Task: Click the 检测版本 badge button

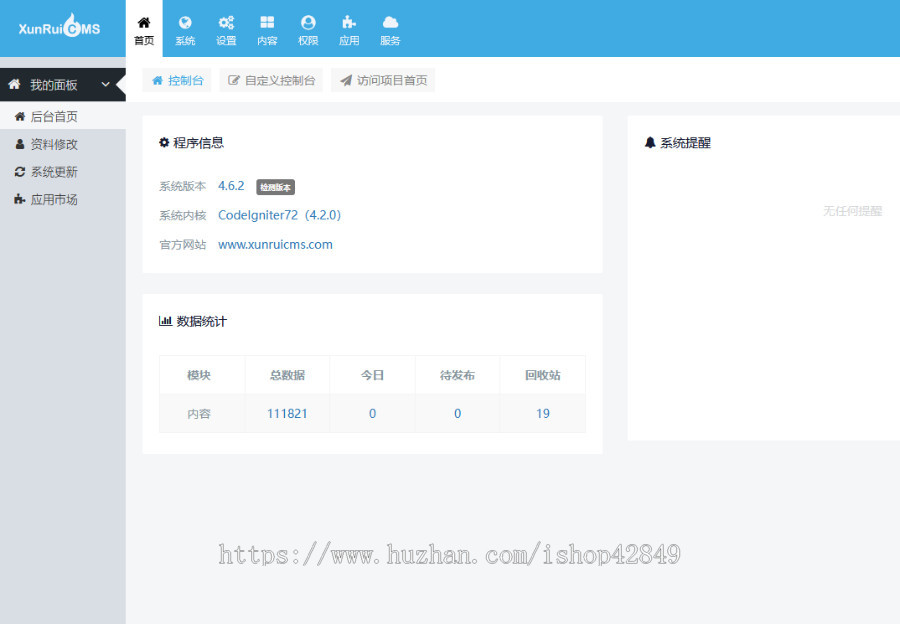Action: coord(276,187)
